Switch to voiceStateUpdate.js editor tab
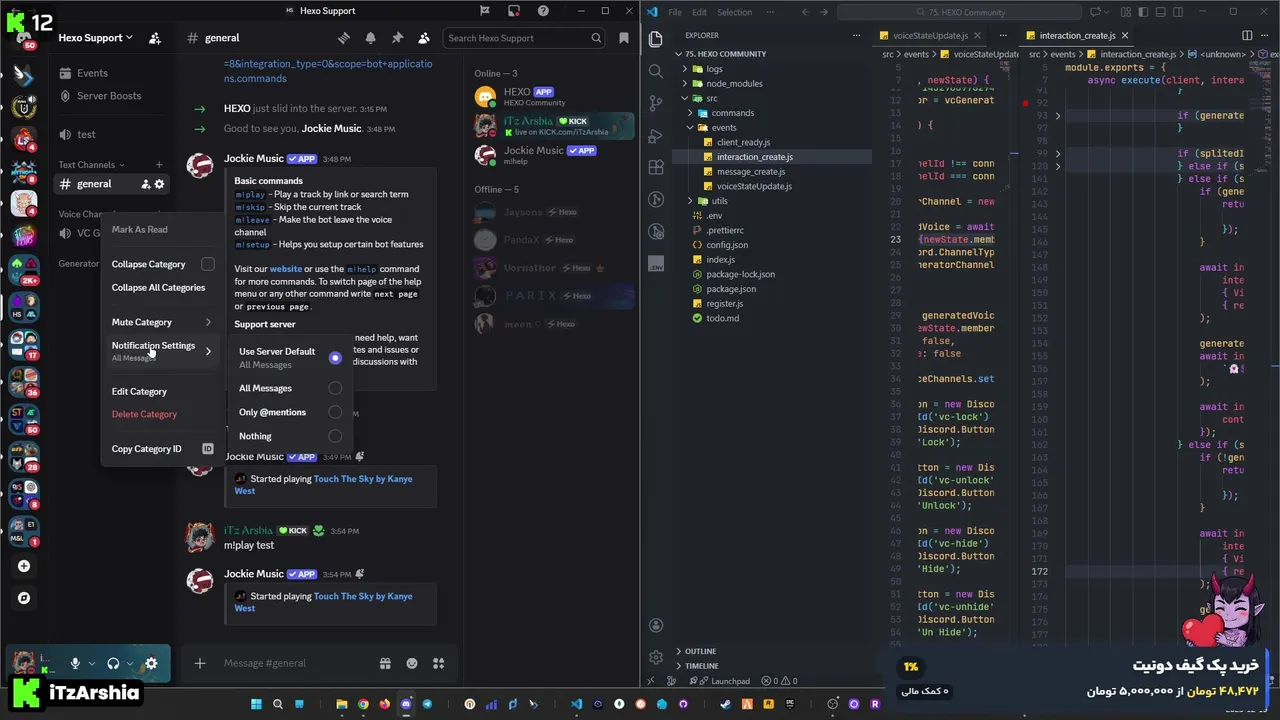1280x720 pixels. point(930,35)
